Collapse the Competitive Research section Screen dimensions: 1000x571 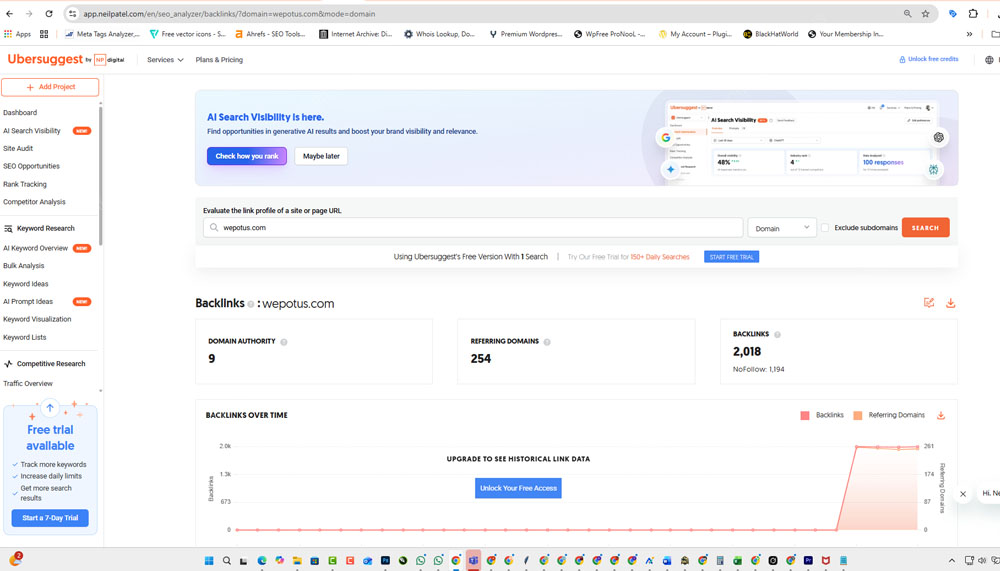45,364
